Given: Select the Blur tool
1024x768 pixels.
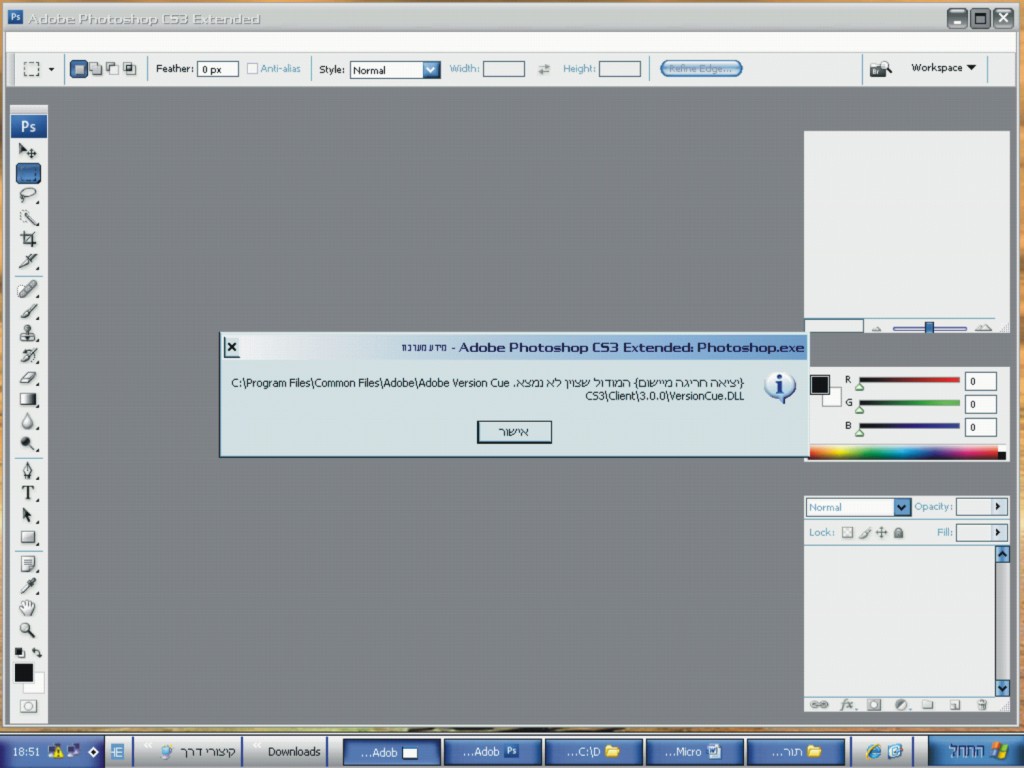Looking at the screenshot, I should (x=27, y=422).
